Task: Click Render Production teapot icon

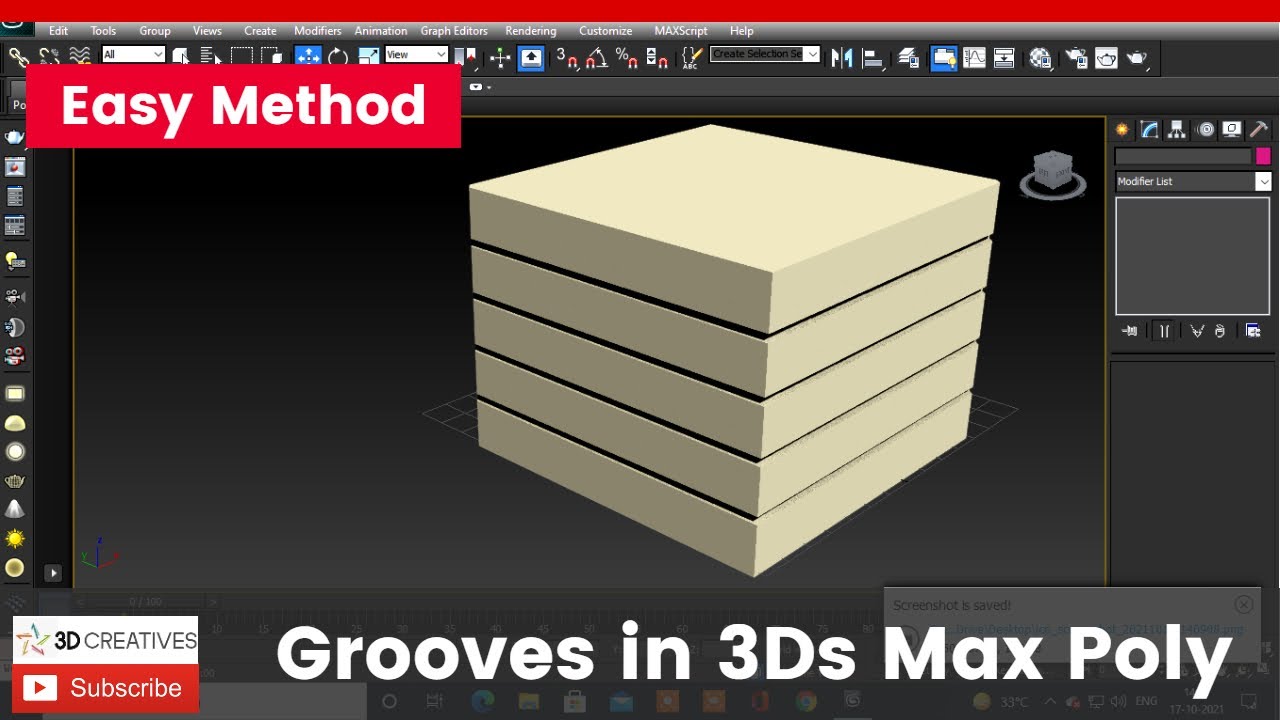Action: pyautogui.click(x=1137, y=58)
